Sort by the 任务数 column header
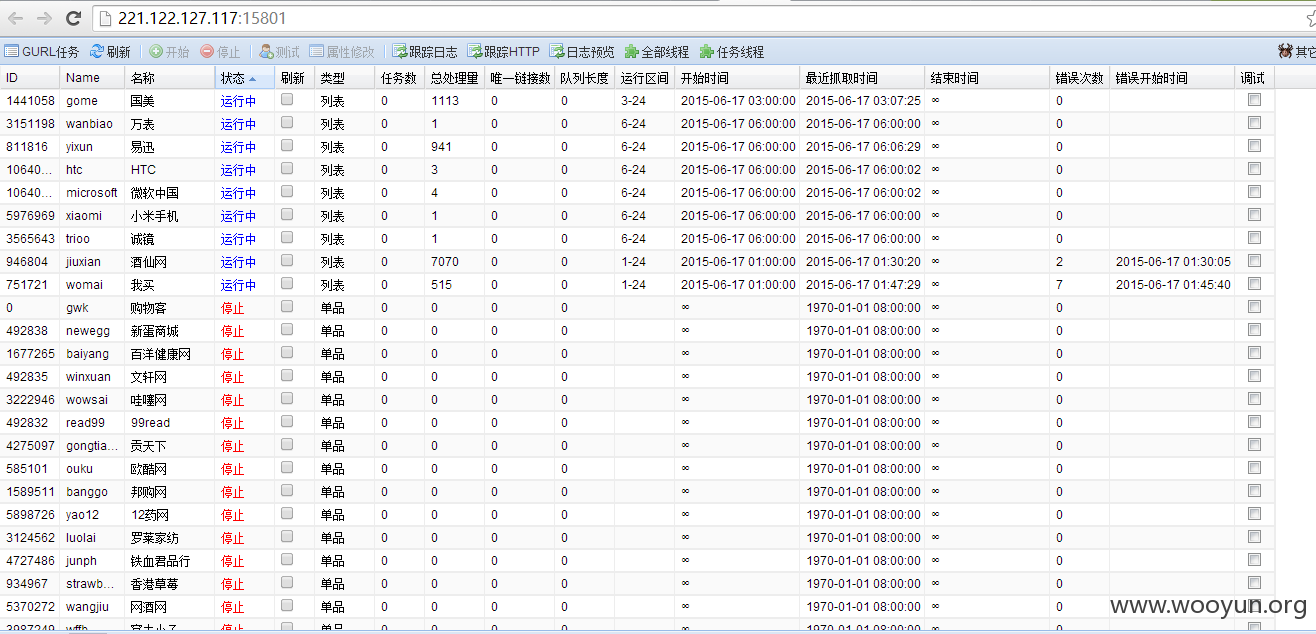The width and height of the screenshot is (1316, 634). 399,78
